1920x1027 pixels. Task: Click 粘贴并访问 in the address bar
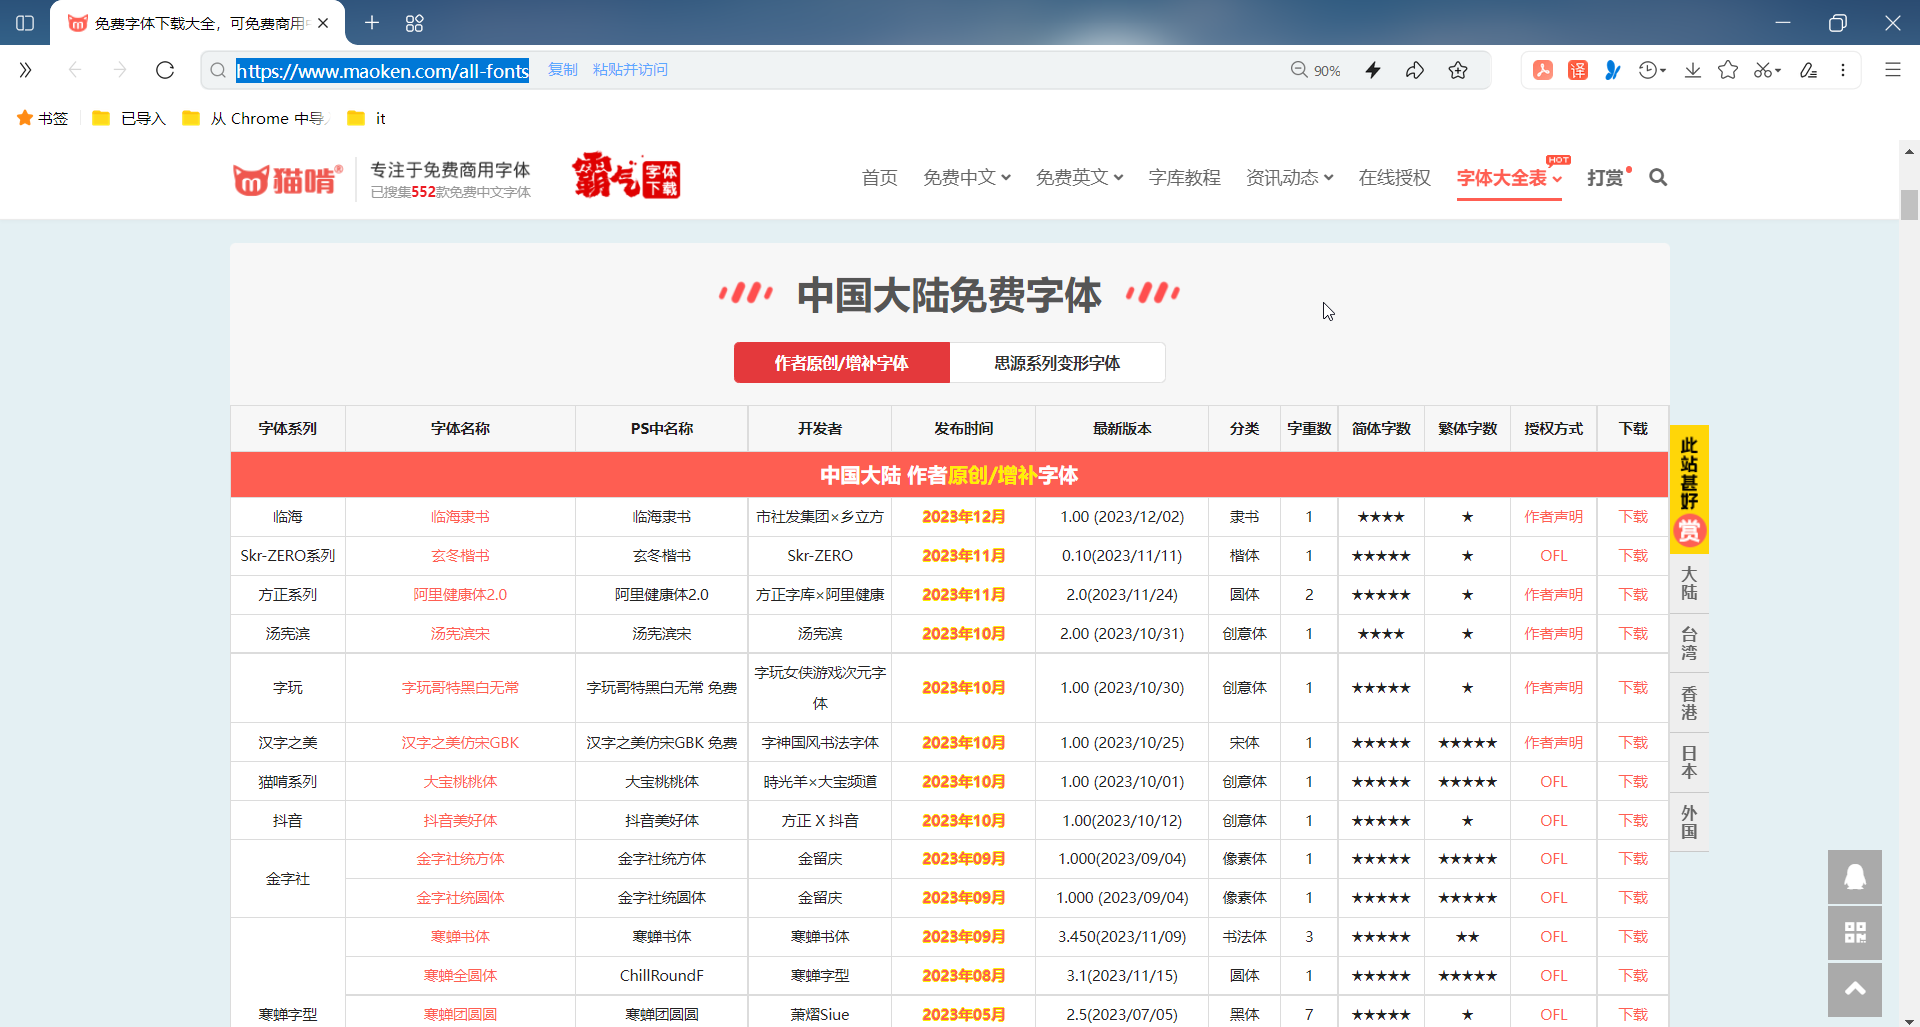(630, 70)
